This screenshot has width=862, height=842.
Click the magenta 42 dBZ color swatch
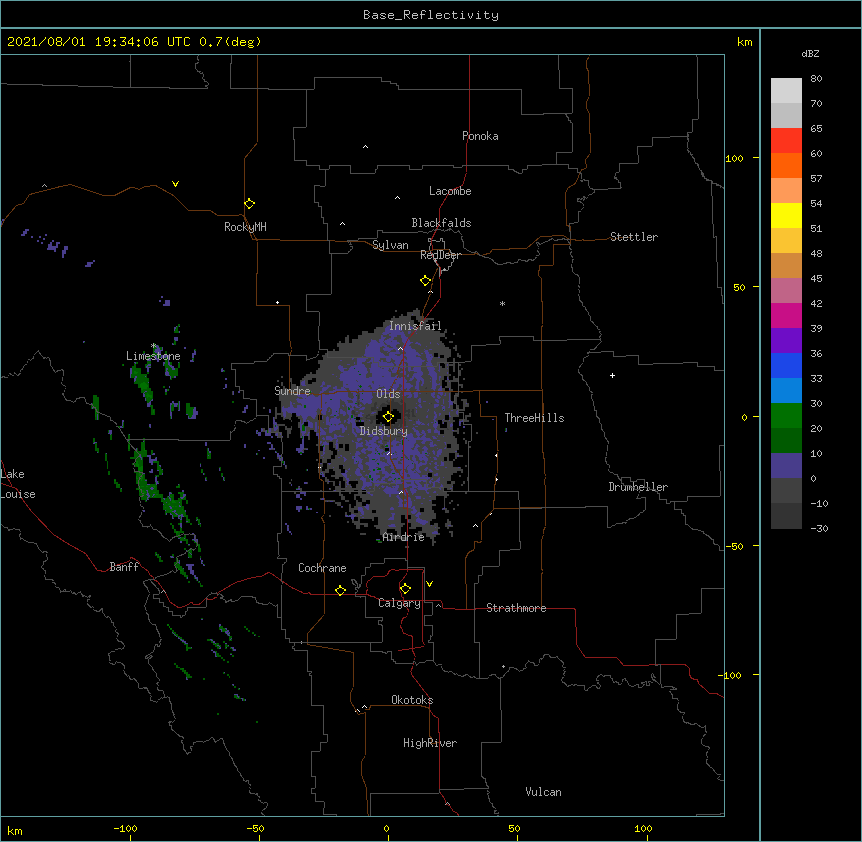[786, 315]
